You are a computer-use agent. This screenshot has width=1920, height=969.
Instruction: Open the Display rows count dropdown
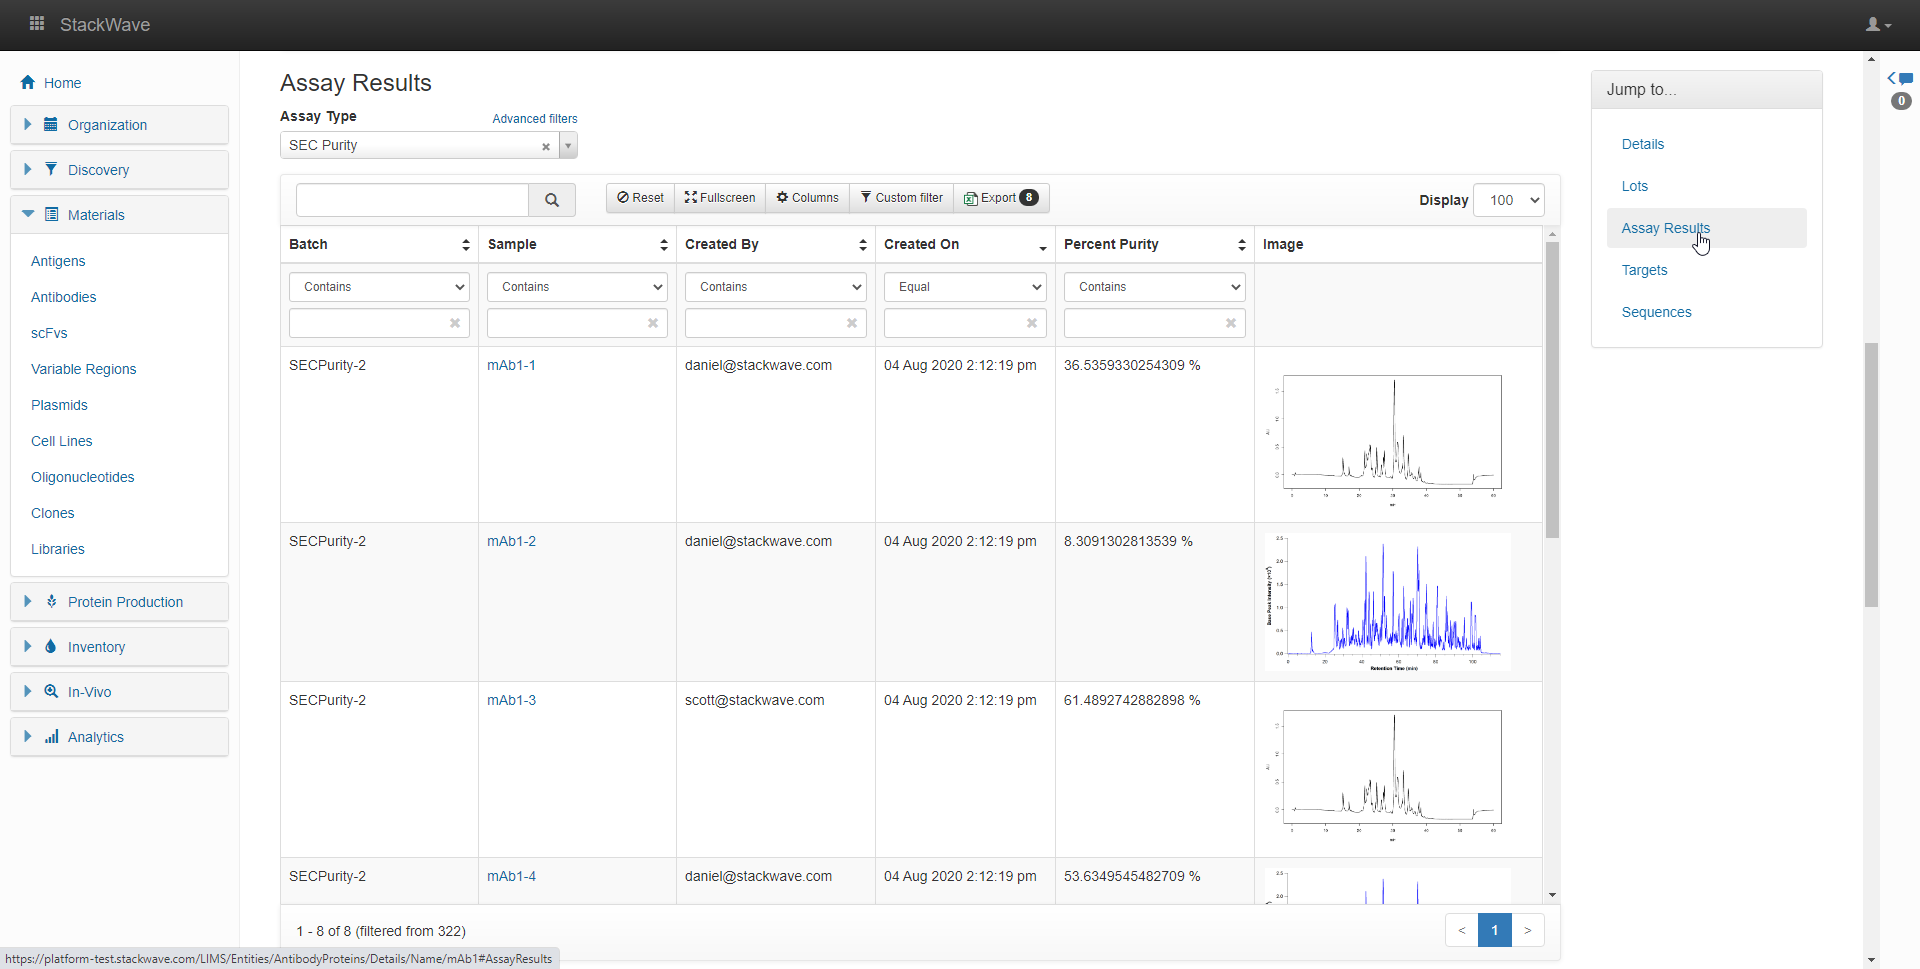pyautogui.click(x=1509, y=200)
